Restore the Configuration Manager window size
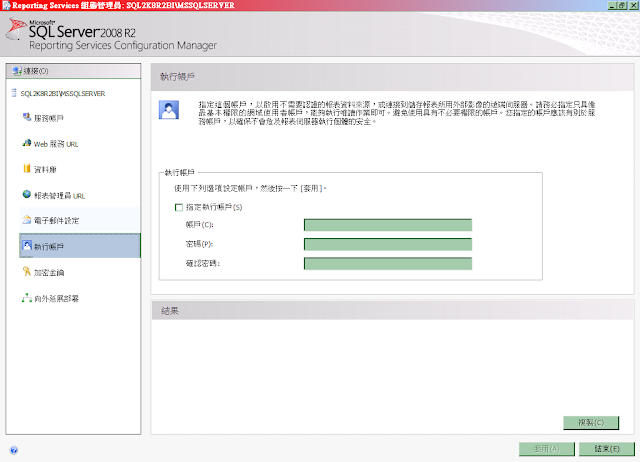Viewport: 640px width, 462px height. [622, 5]
